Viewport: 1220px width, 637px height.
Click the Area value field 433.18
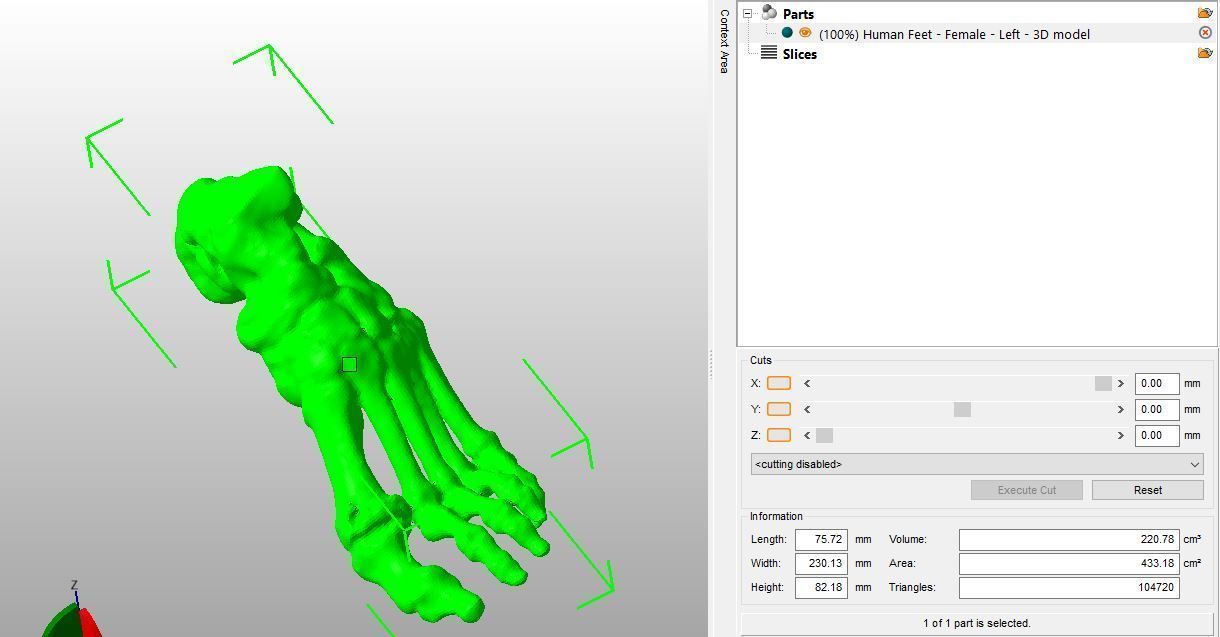point(1069,563)
